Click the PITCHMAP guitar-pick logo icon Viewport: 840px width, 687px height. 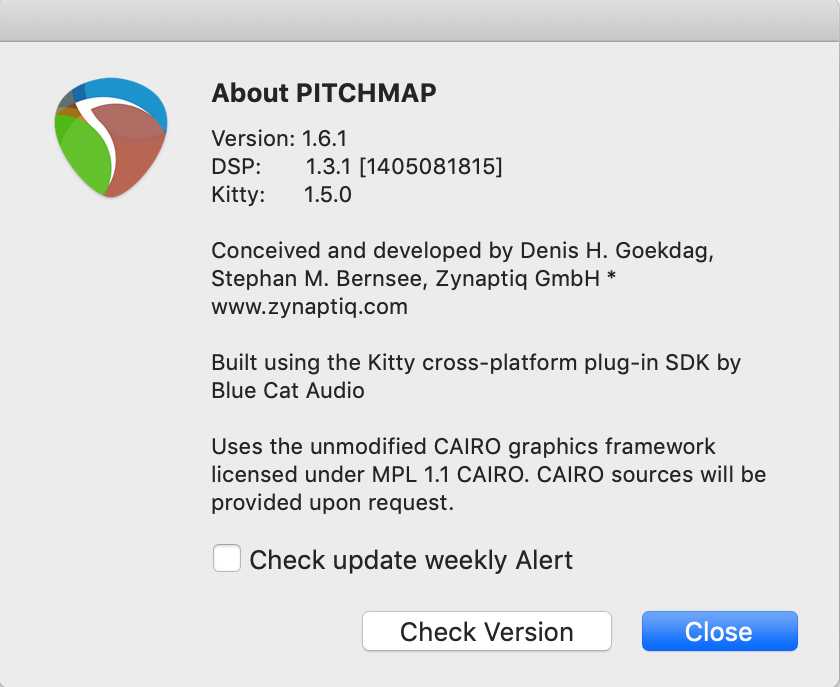(110, 135)
